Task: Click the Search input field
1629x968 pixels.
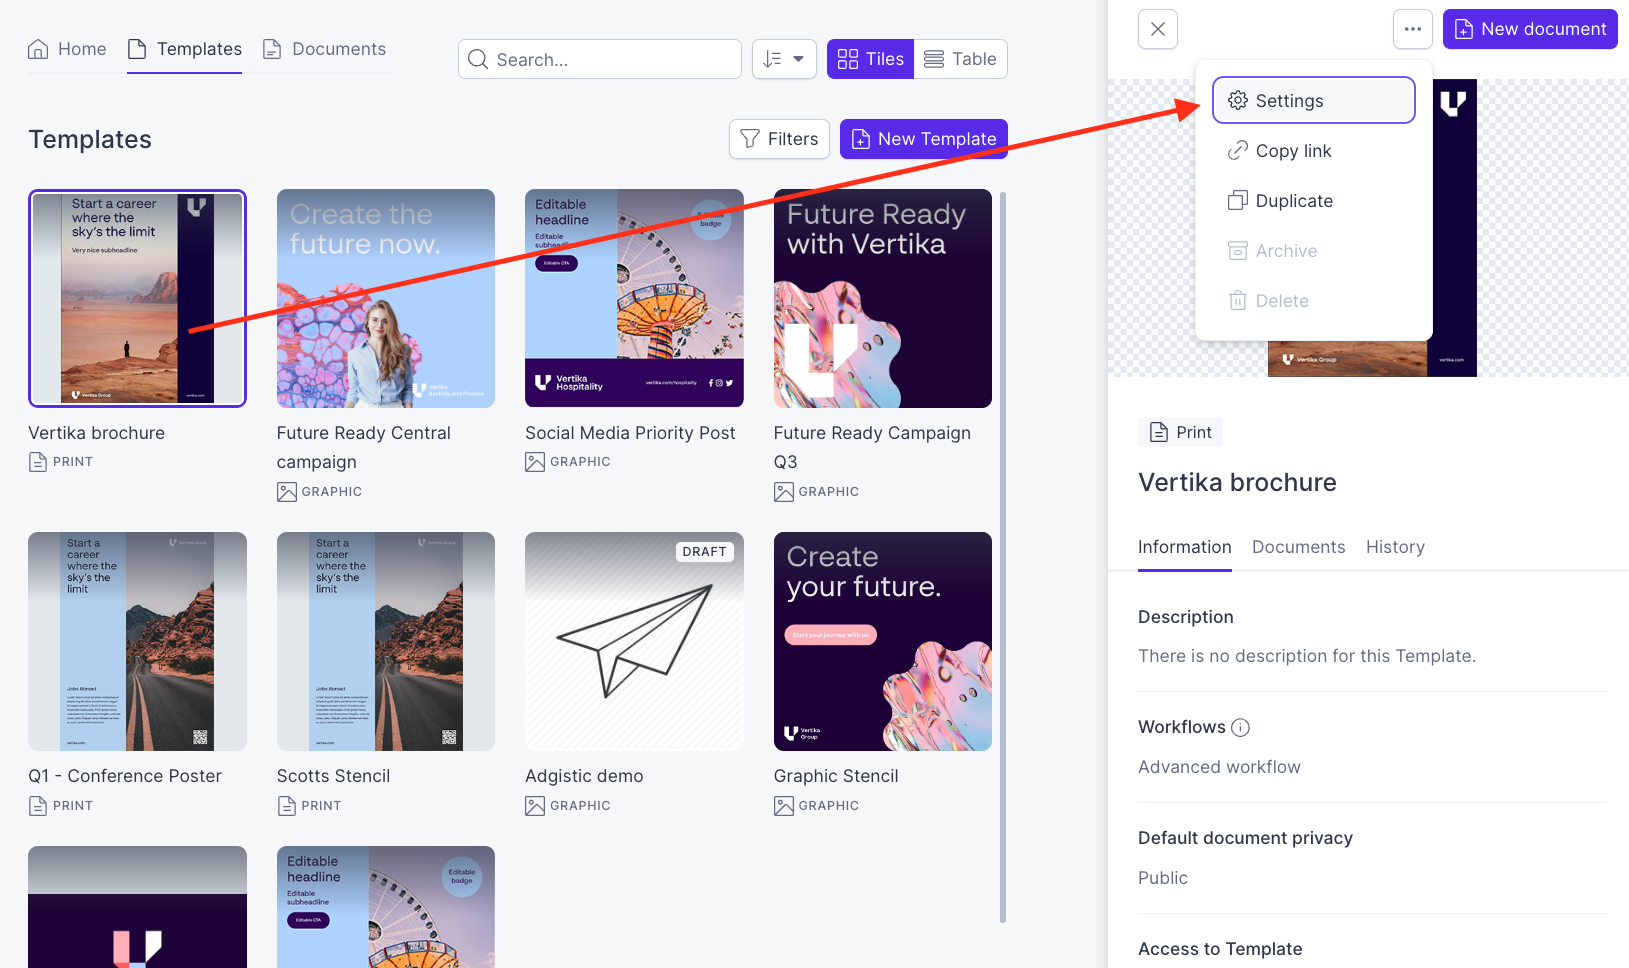Action: 600,59
